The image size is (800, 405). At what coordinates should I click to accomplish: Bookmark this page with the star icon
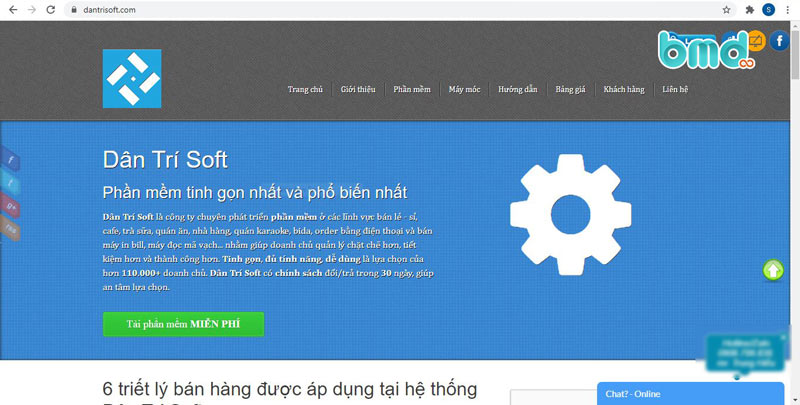pyautogui.click(x=727, y=10)
